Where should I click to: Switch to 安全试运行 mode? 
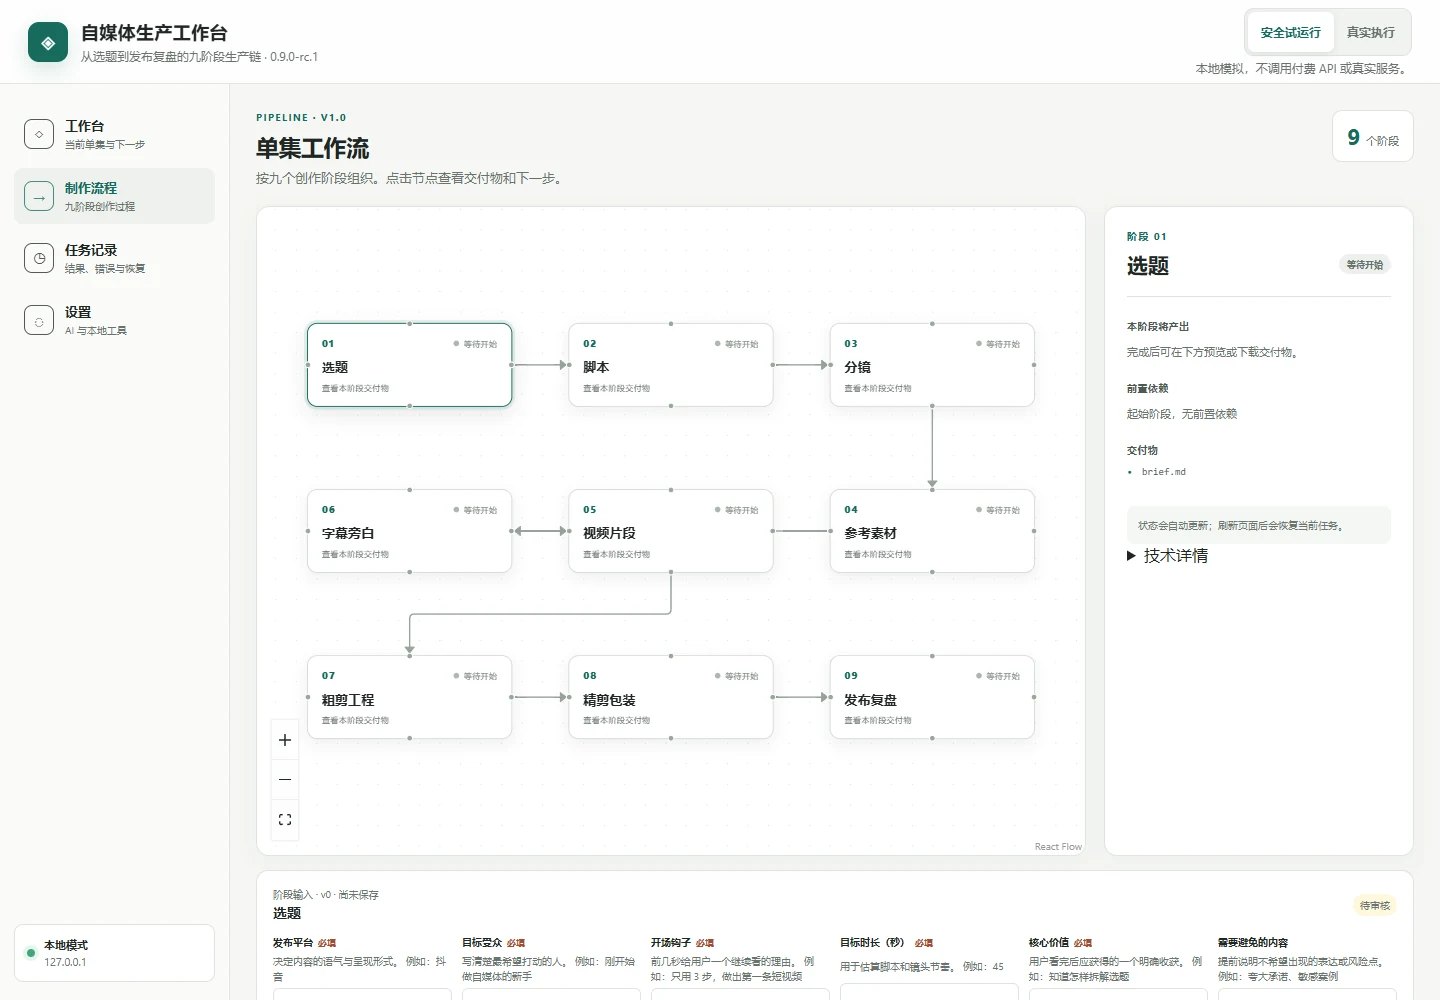(1290, 33)
